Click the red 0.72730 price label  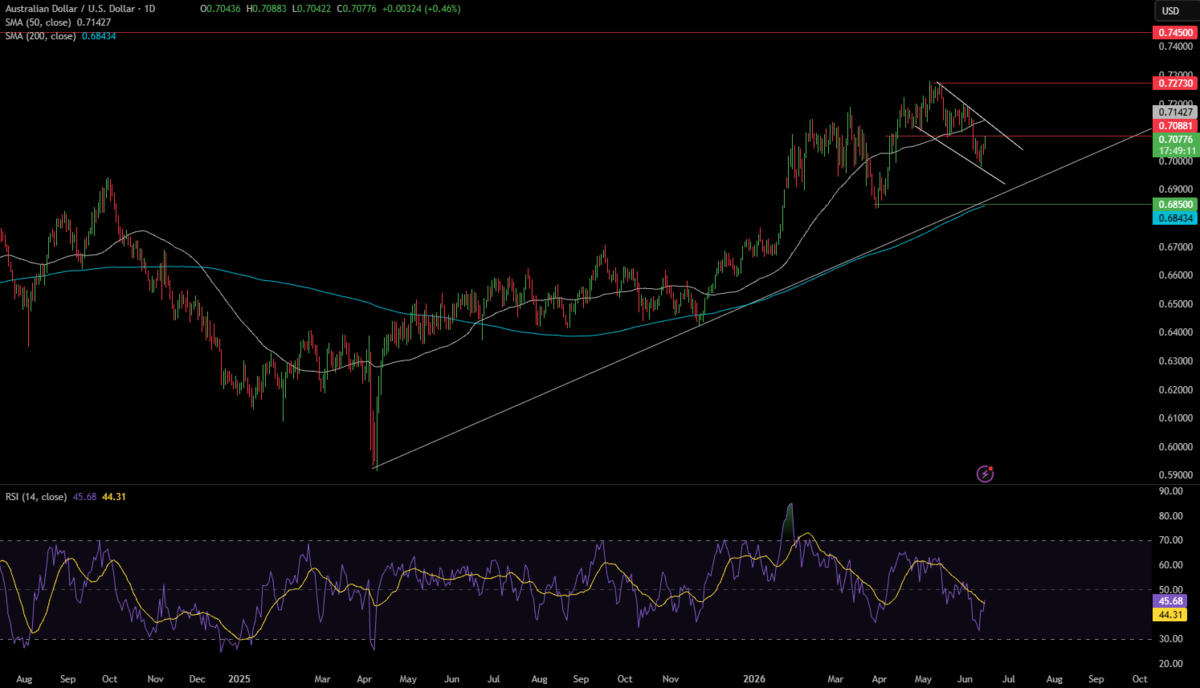(x=1176, y=84)
